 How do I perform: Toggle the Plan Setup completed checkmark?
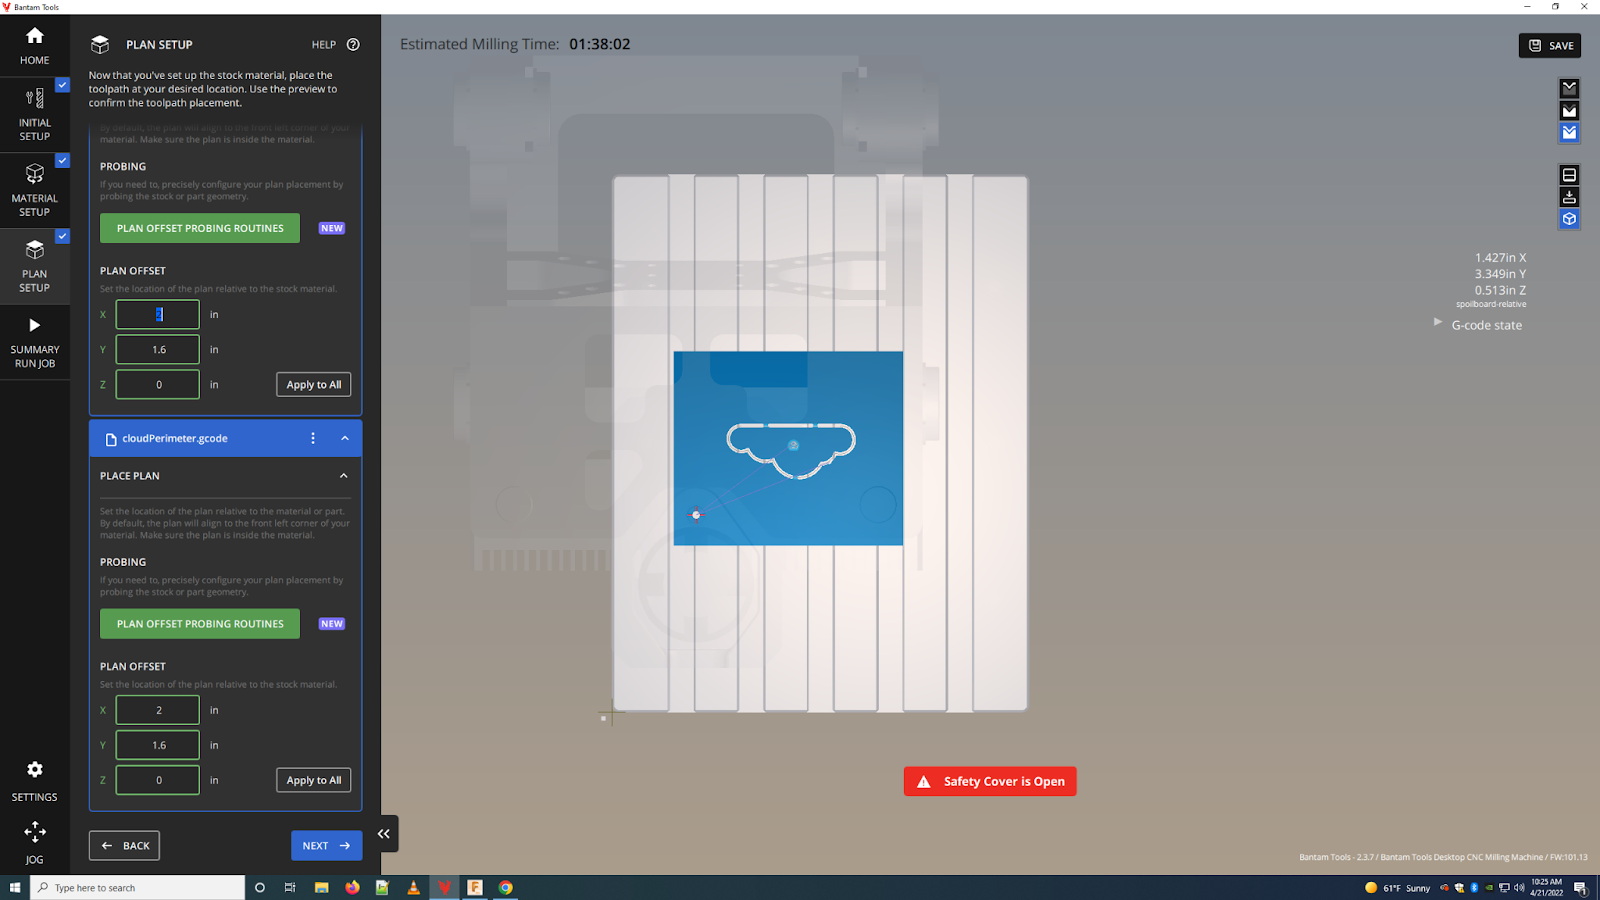coord(62,236)
